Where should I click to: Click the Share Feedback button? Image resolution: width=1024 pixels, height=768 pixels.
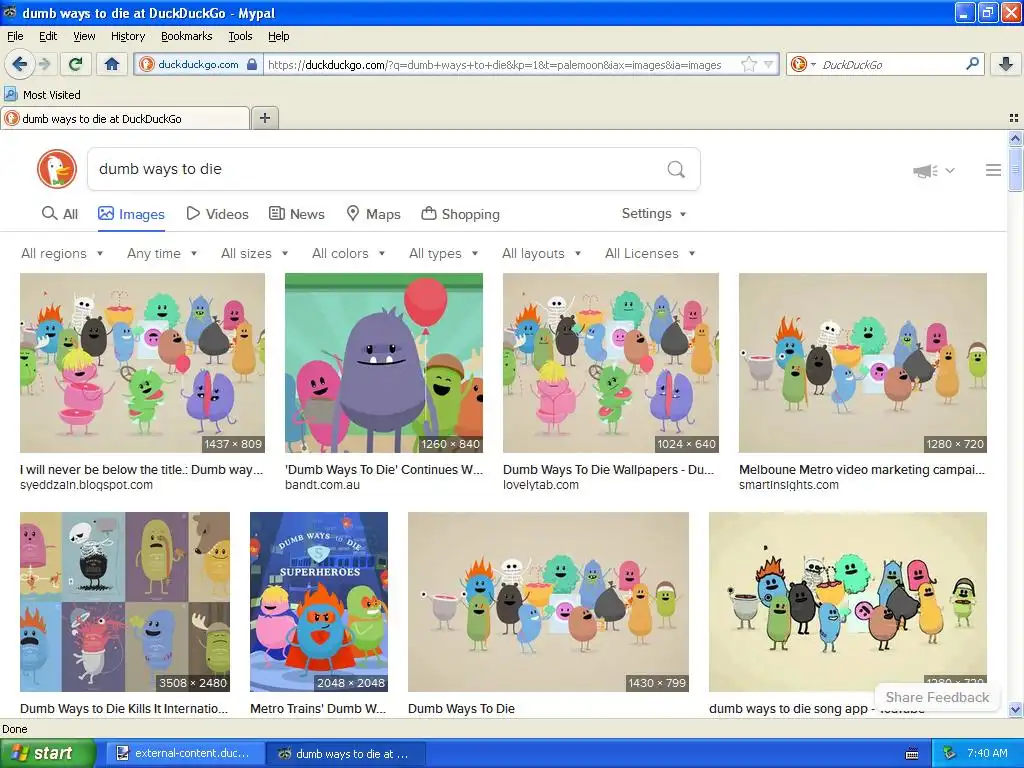click(937, 697)
